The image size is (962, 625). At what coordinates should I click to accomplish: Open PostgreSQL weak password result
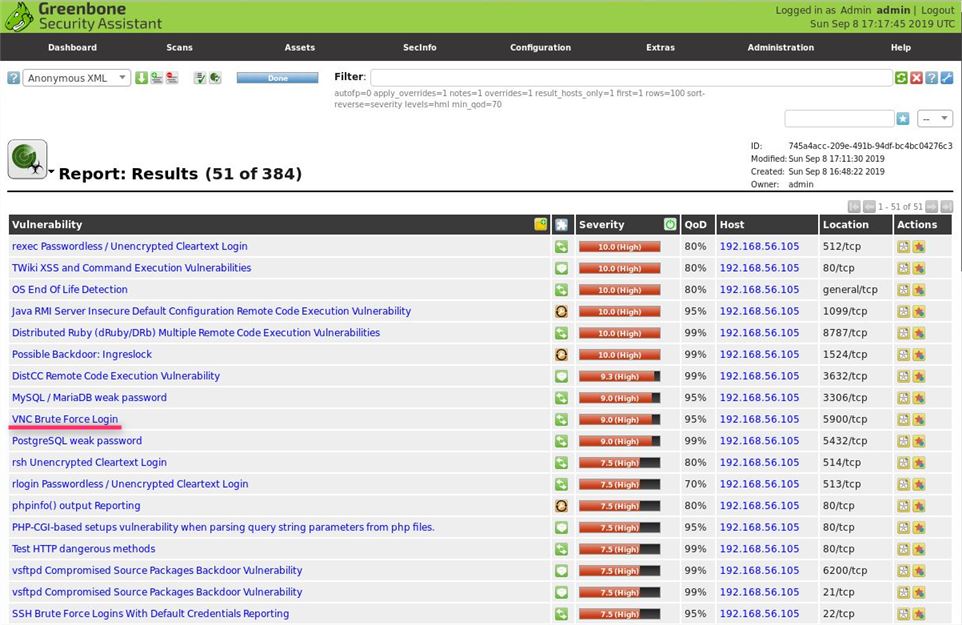pos(77,440)
